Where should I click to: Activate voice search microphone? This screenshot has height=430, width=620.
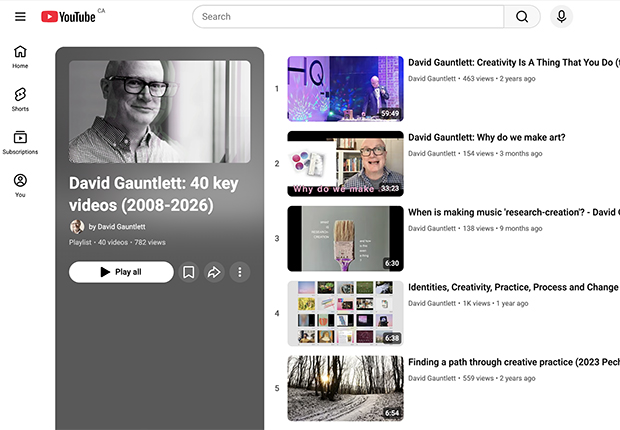[x=561, y=17]
